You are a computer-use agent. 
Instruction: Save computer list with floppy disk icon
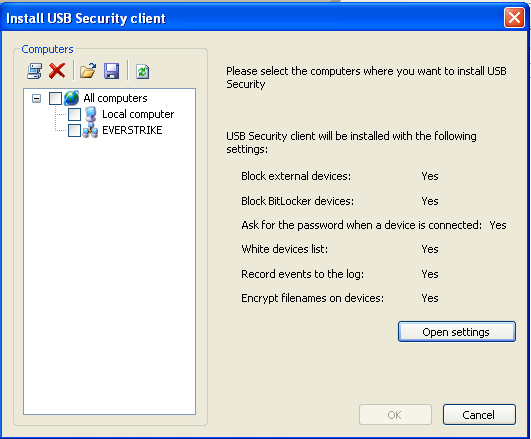click(x=111, y=71)
